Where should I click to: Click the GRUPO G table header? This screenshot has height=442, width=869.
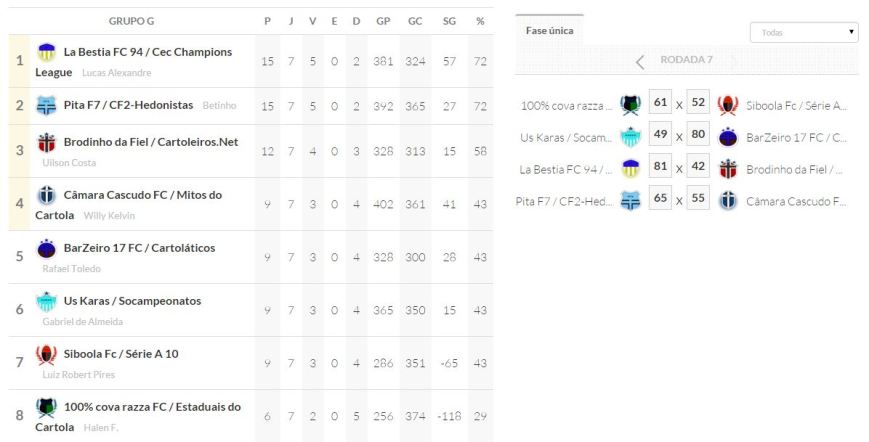(131, 21)
